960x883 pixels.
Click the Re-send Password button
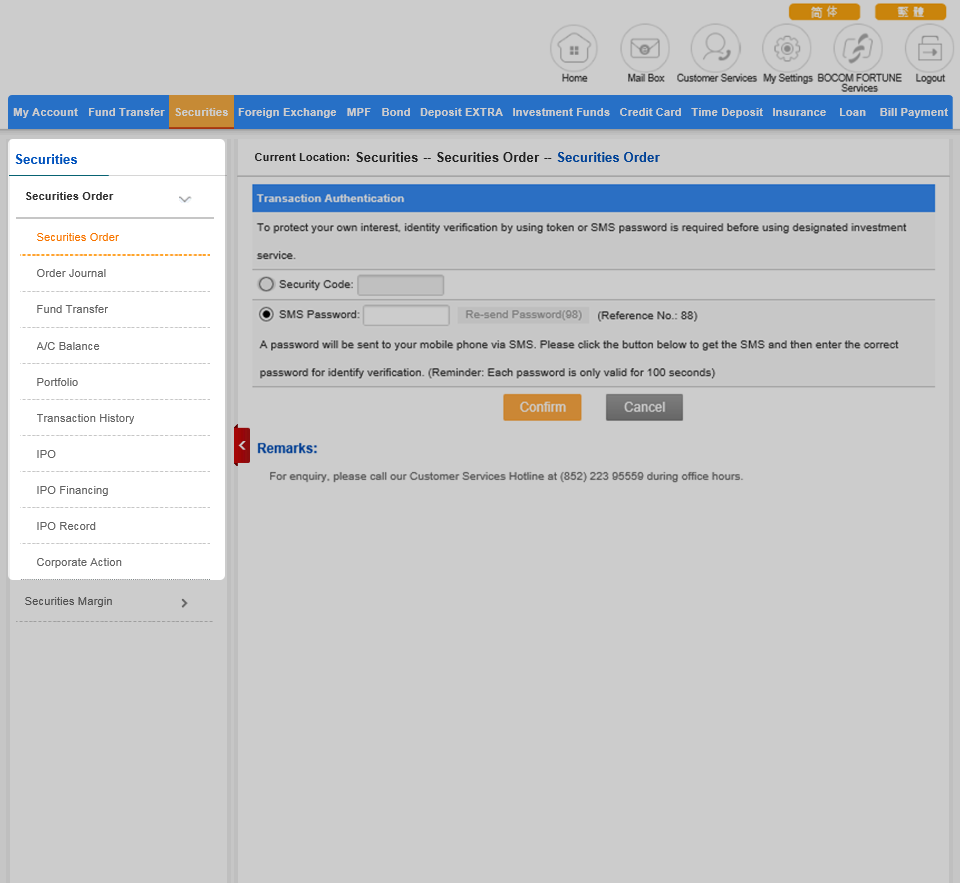pyautogui.click(x=523, y=315)
